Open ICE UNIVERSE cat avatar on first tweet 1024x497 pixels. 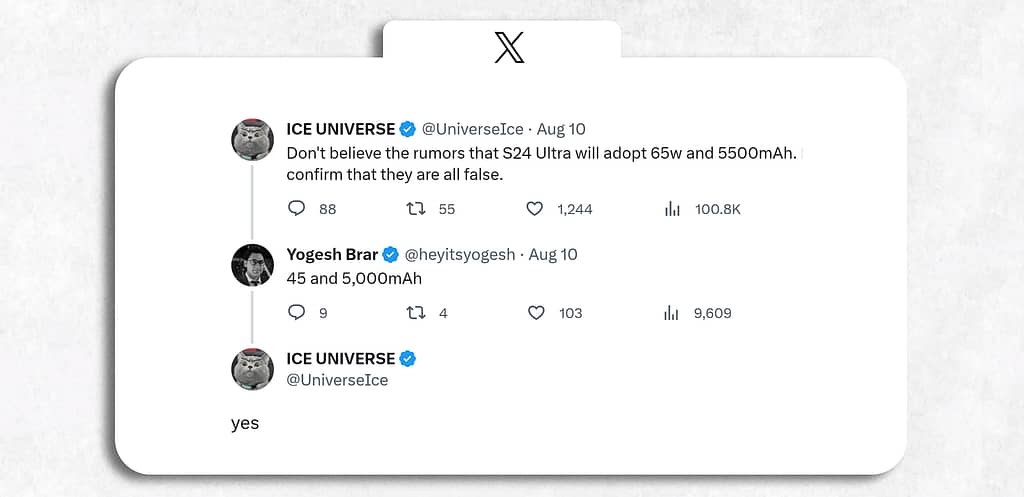point(252,140)
